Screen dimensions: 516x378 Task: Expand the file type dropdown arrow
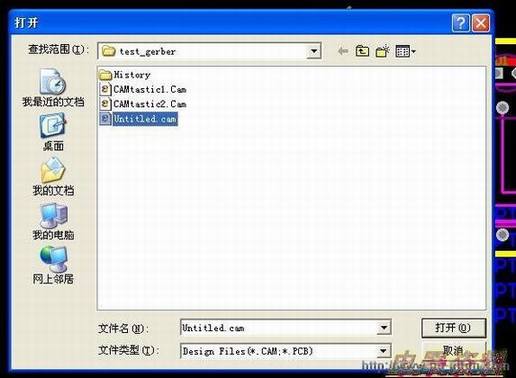coord(384,351)
